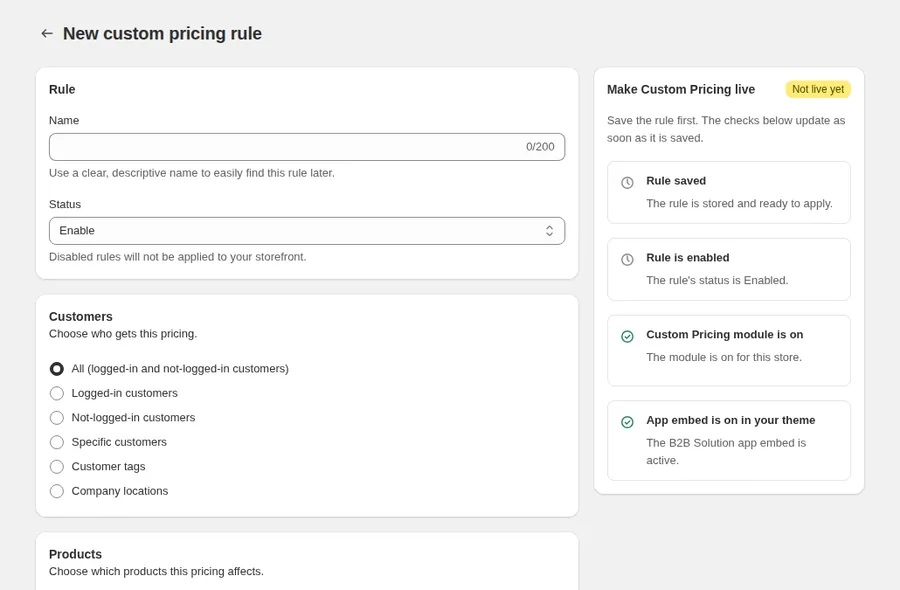Screen dimensions: 900x590
Task: Click 'Disabled rules will not be applied' helper text
Action: coord(177,257)
